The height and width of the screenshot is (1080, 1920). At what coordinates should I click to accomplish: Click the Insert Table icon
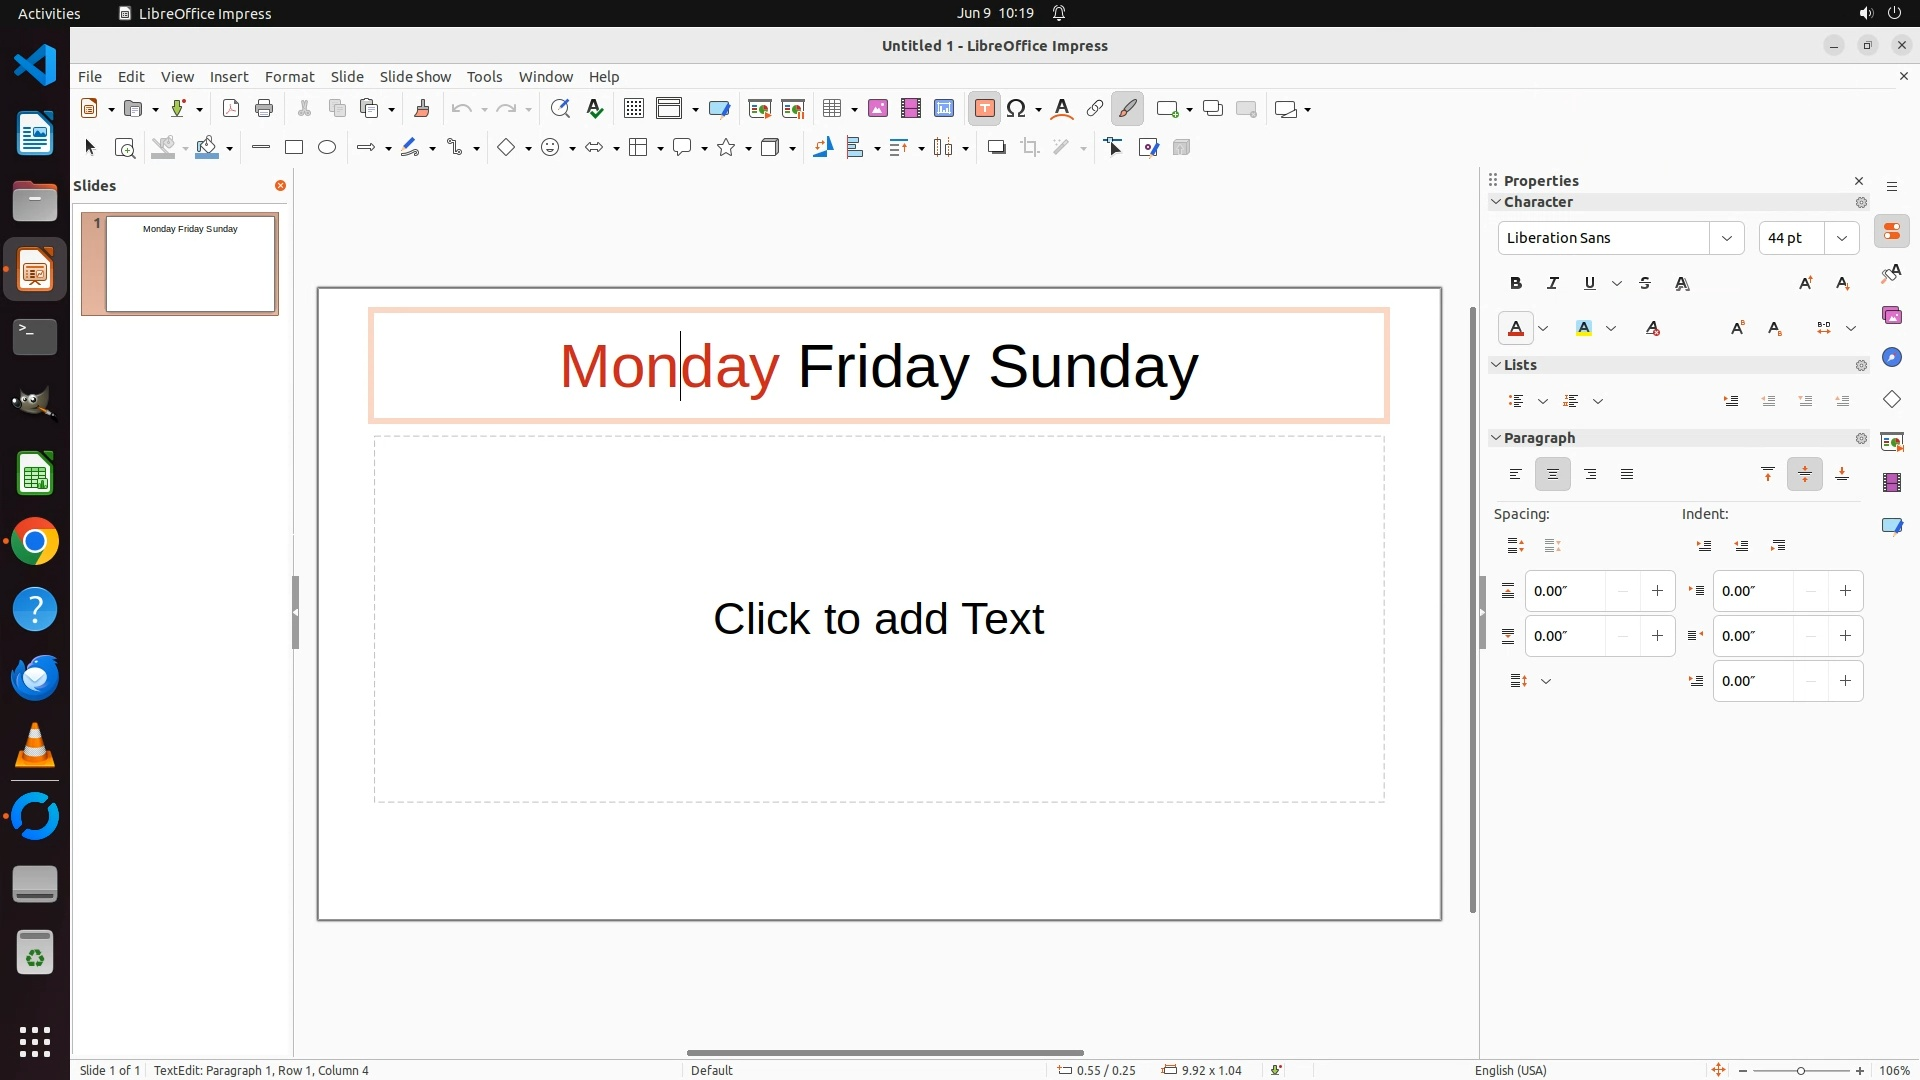click(832, 109)
